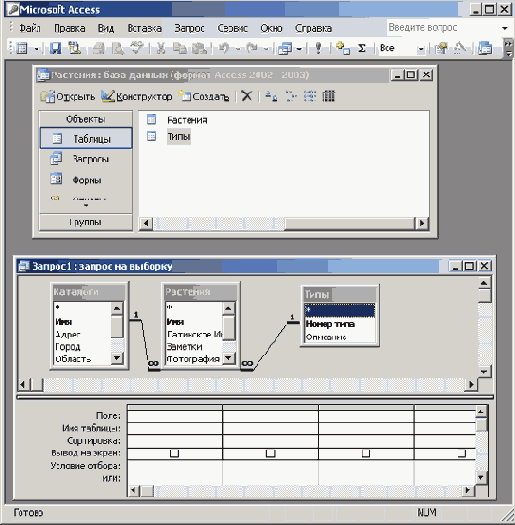
Task: Click the Copy icon in the toolbar
Action: (x=179, y=49)
